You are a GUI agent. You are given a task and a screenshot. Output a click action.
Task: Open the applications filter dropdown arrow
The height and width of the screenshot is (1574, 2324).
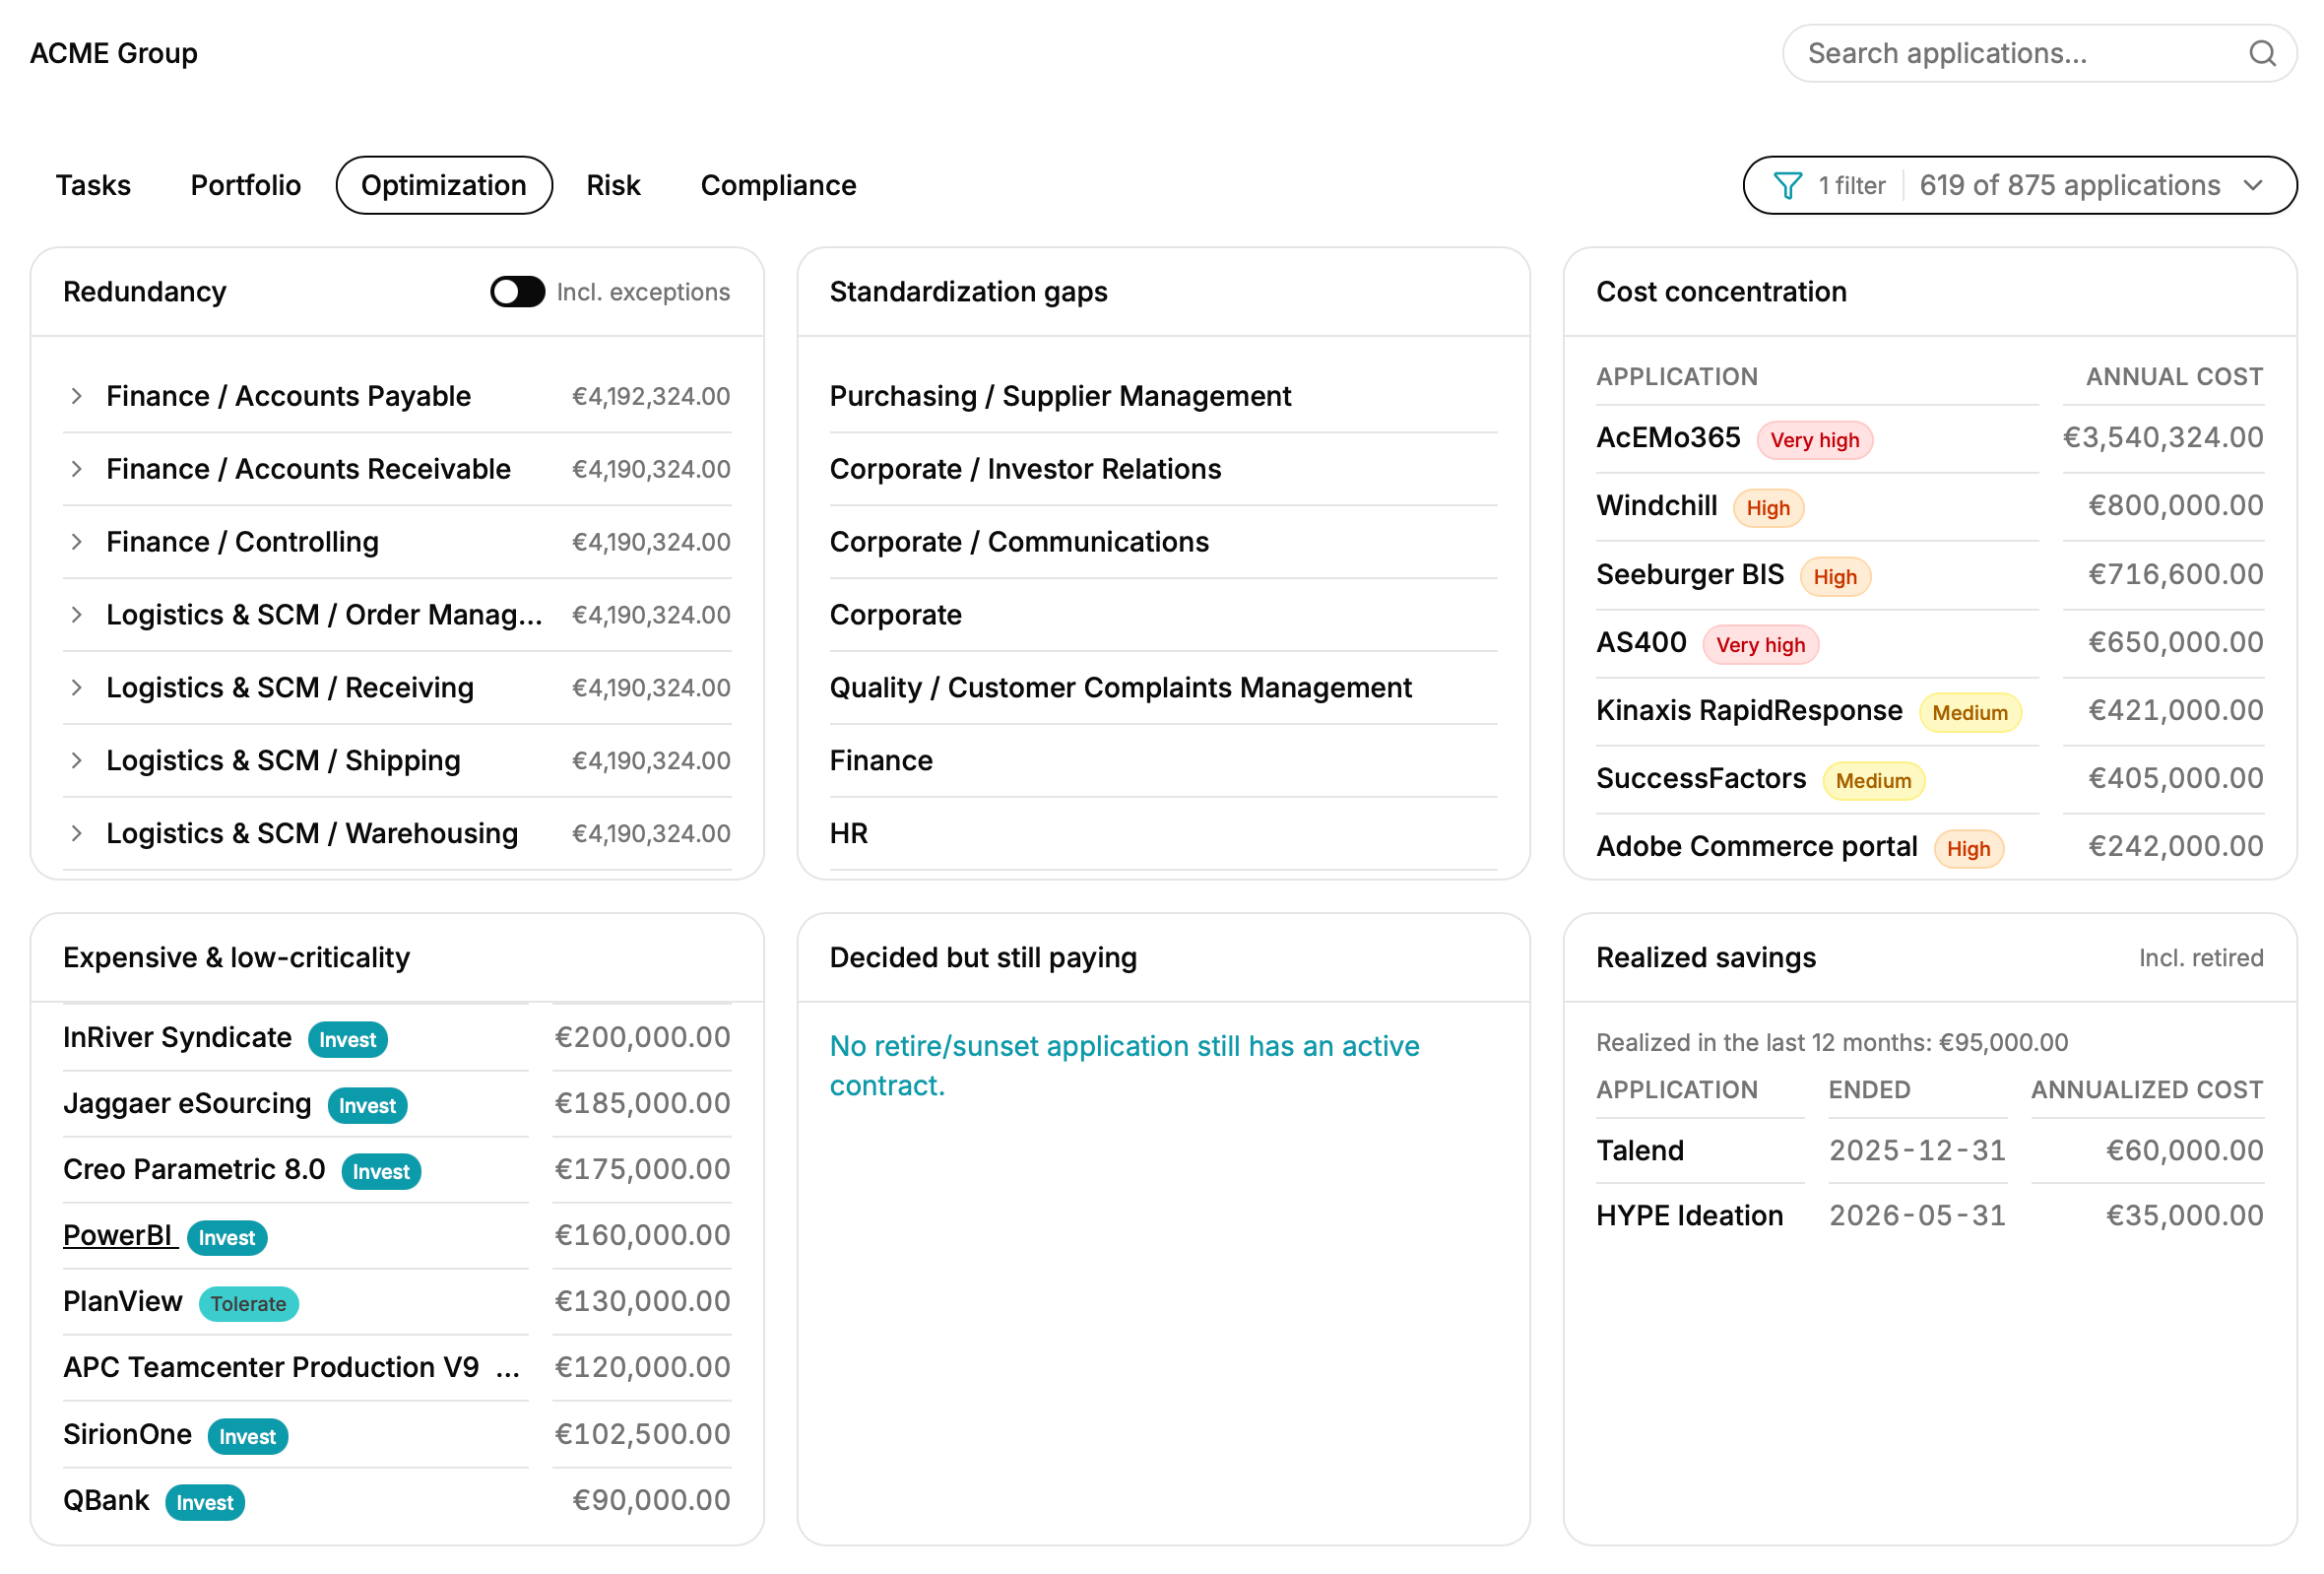(2253, 185)
